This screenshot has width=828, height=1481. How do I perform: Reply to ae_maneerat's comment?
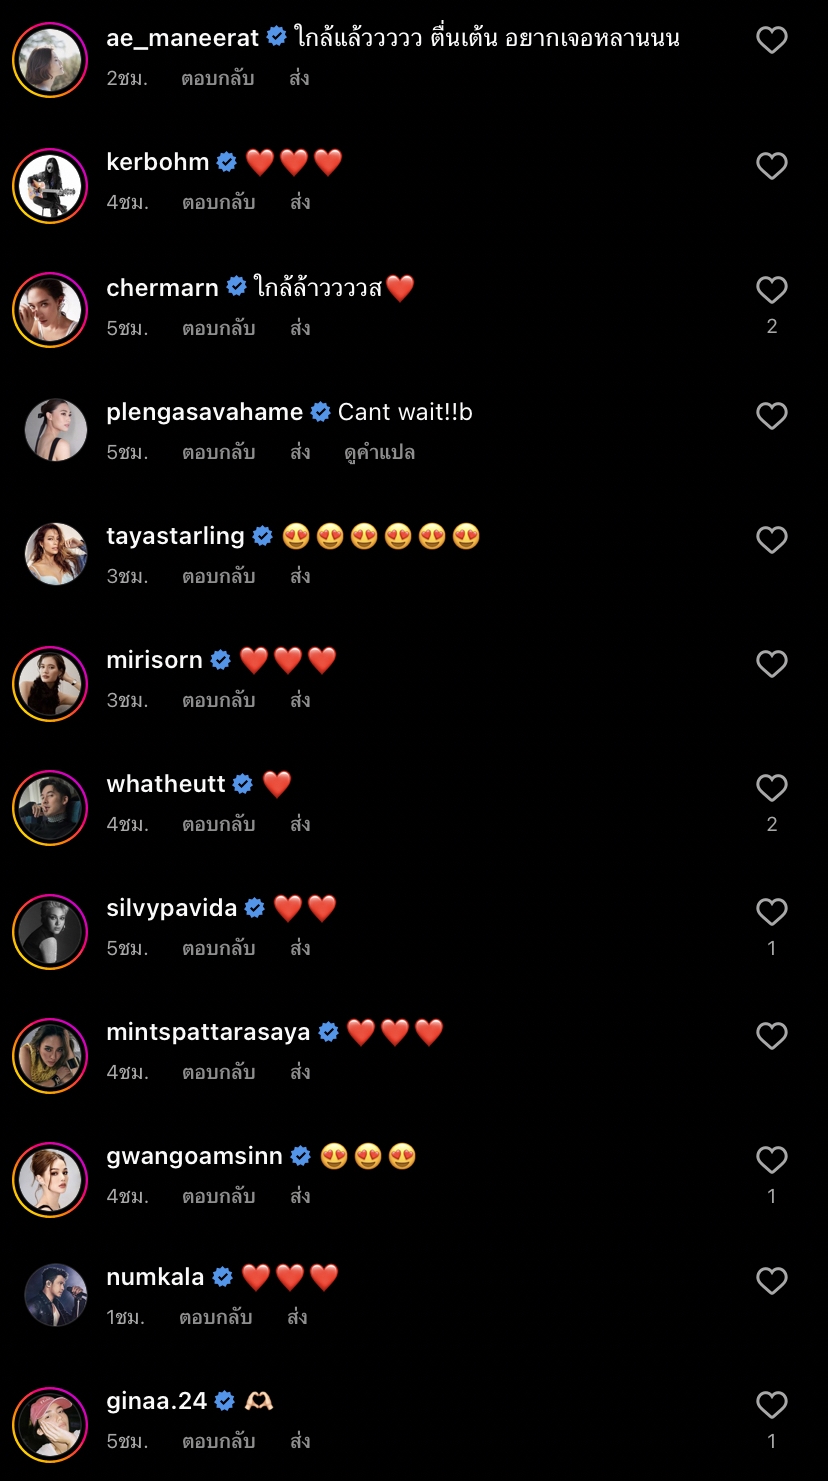click(217, 79)
